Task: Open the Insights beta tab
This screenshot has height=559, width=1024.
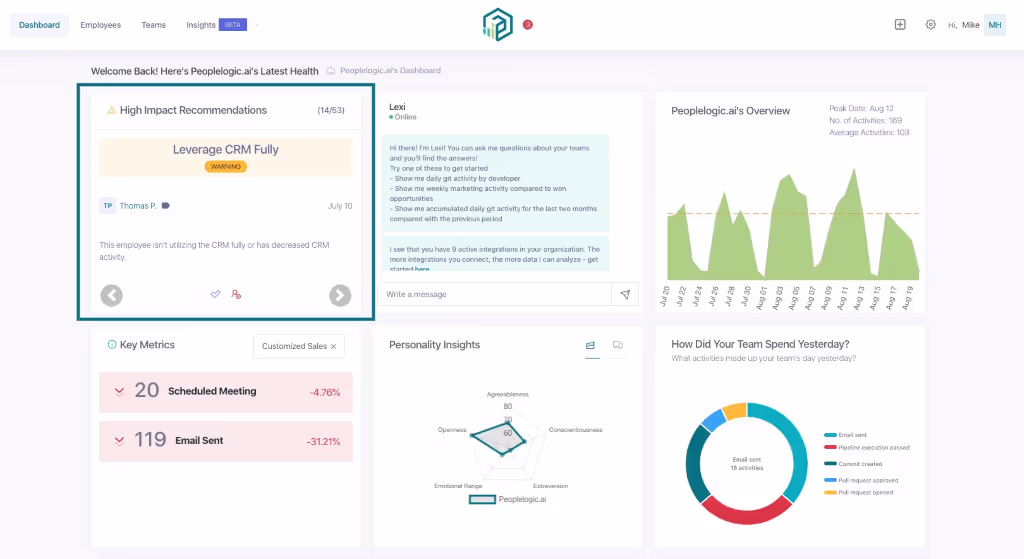Action: (x=216, y=25)
